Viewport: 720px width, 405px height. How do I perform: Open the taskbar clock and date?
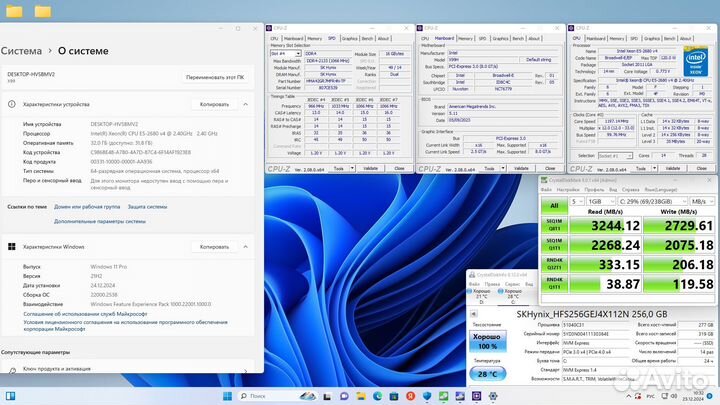pyautogui.click(x=692, y=396)
